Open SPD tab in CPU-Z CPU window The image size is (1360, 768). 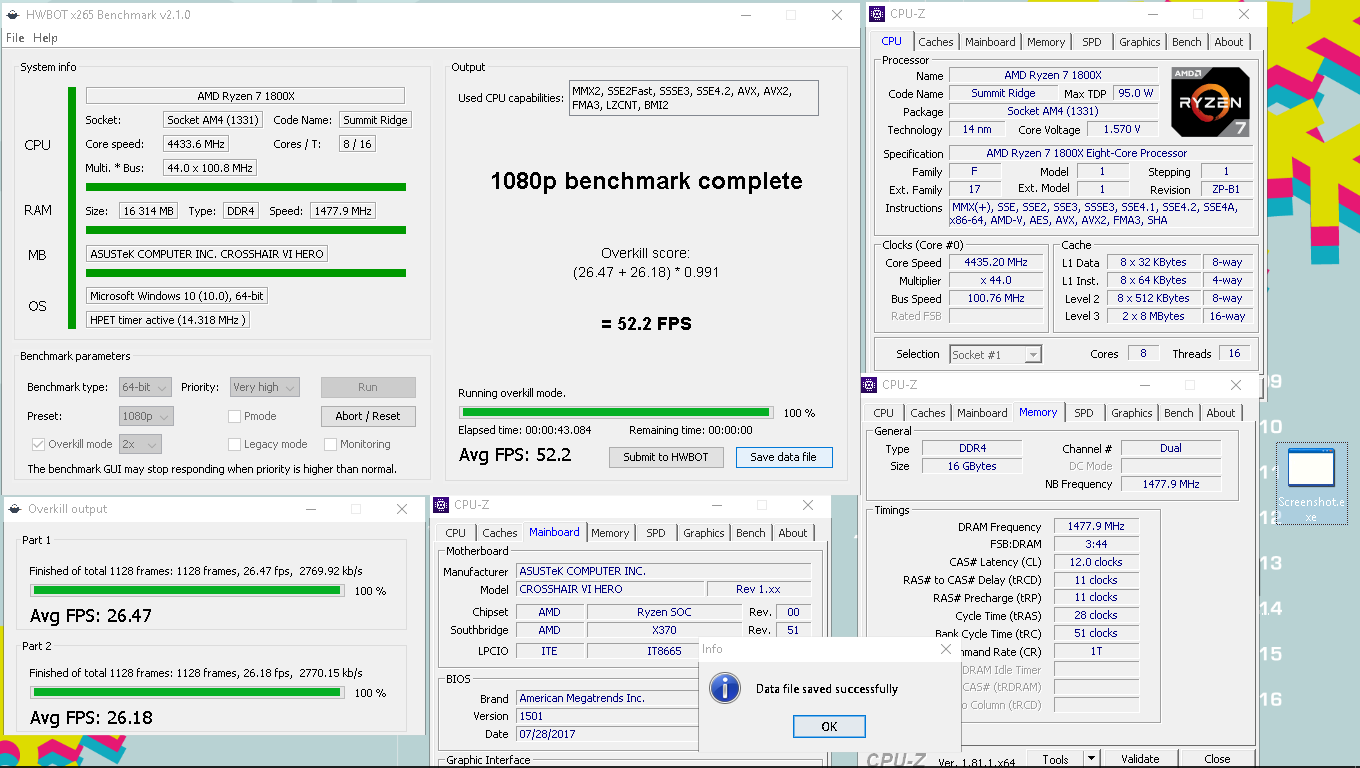pos(1092,42)
